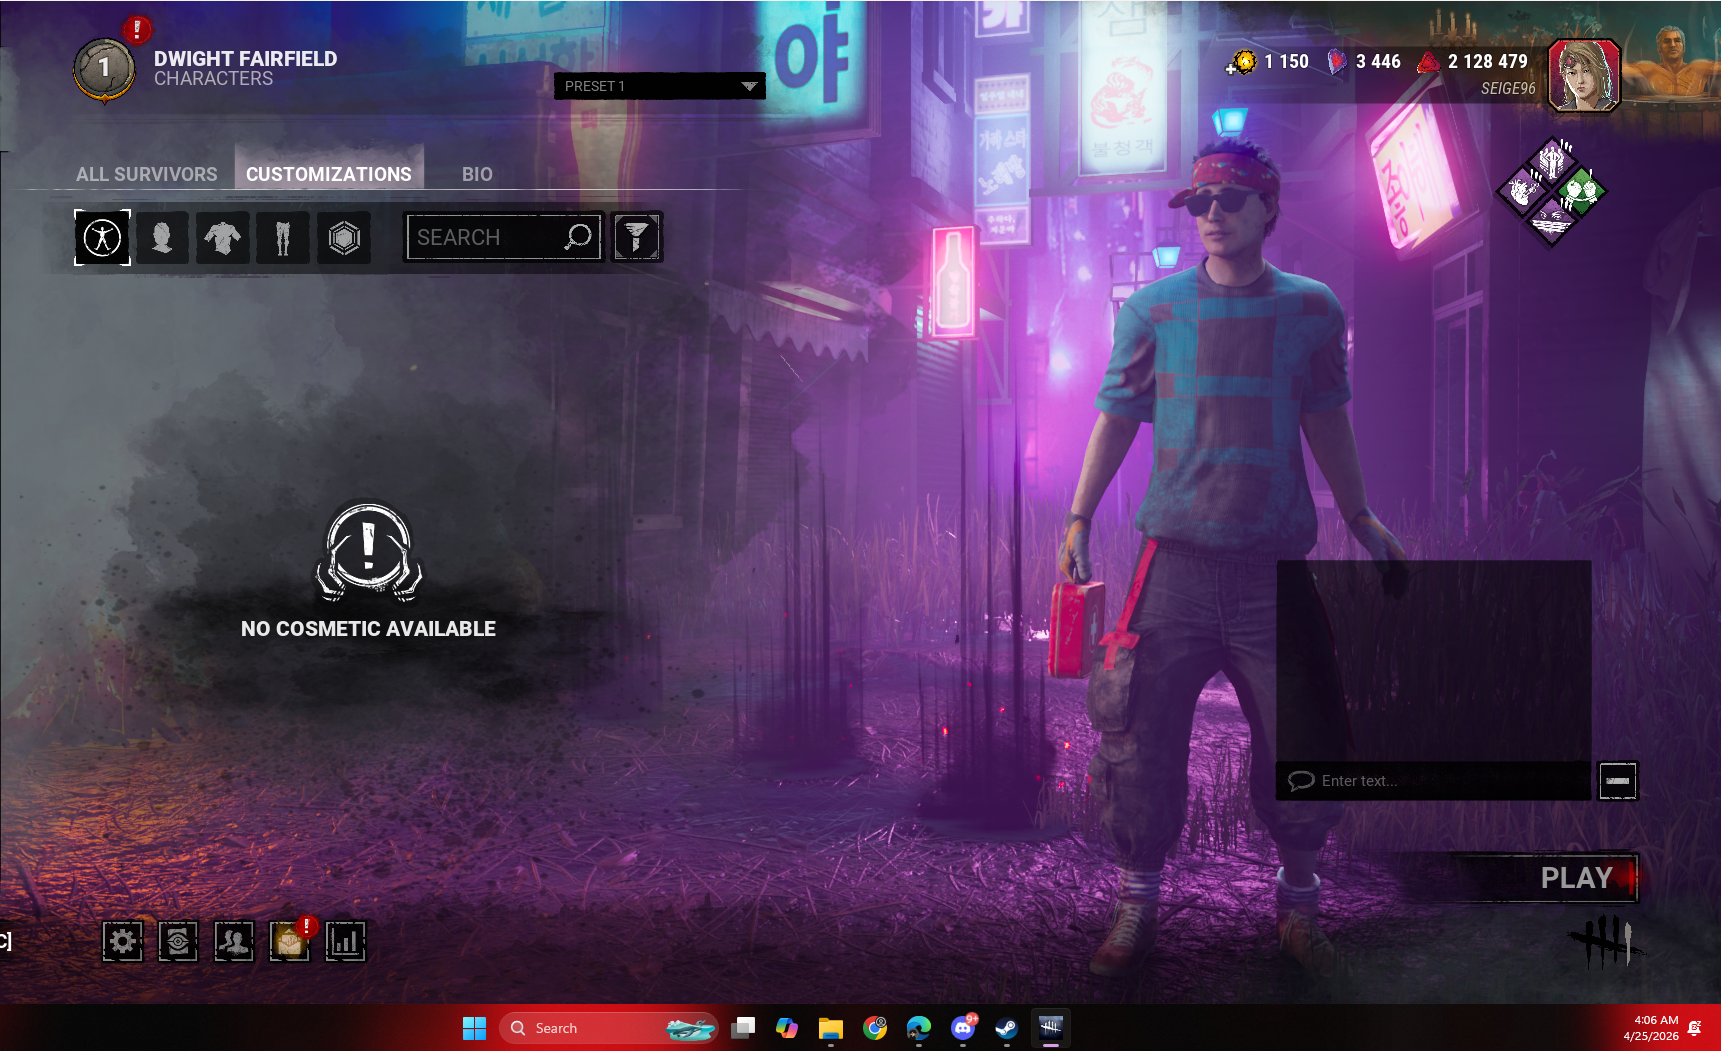Click the Iridescent Shards currency icon
This screenshot has width=1721, height=1051.
1336,62
